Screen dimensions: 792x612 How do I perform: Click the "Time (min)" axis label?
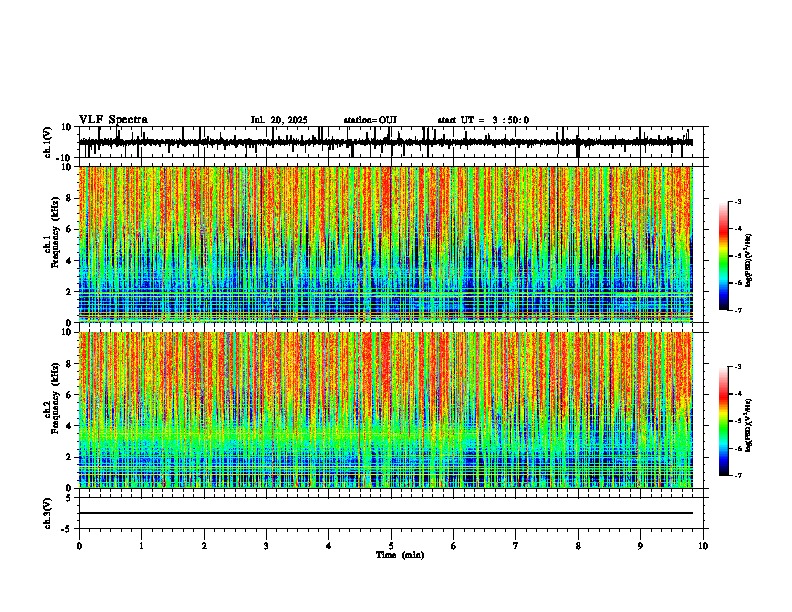point(400,555)
